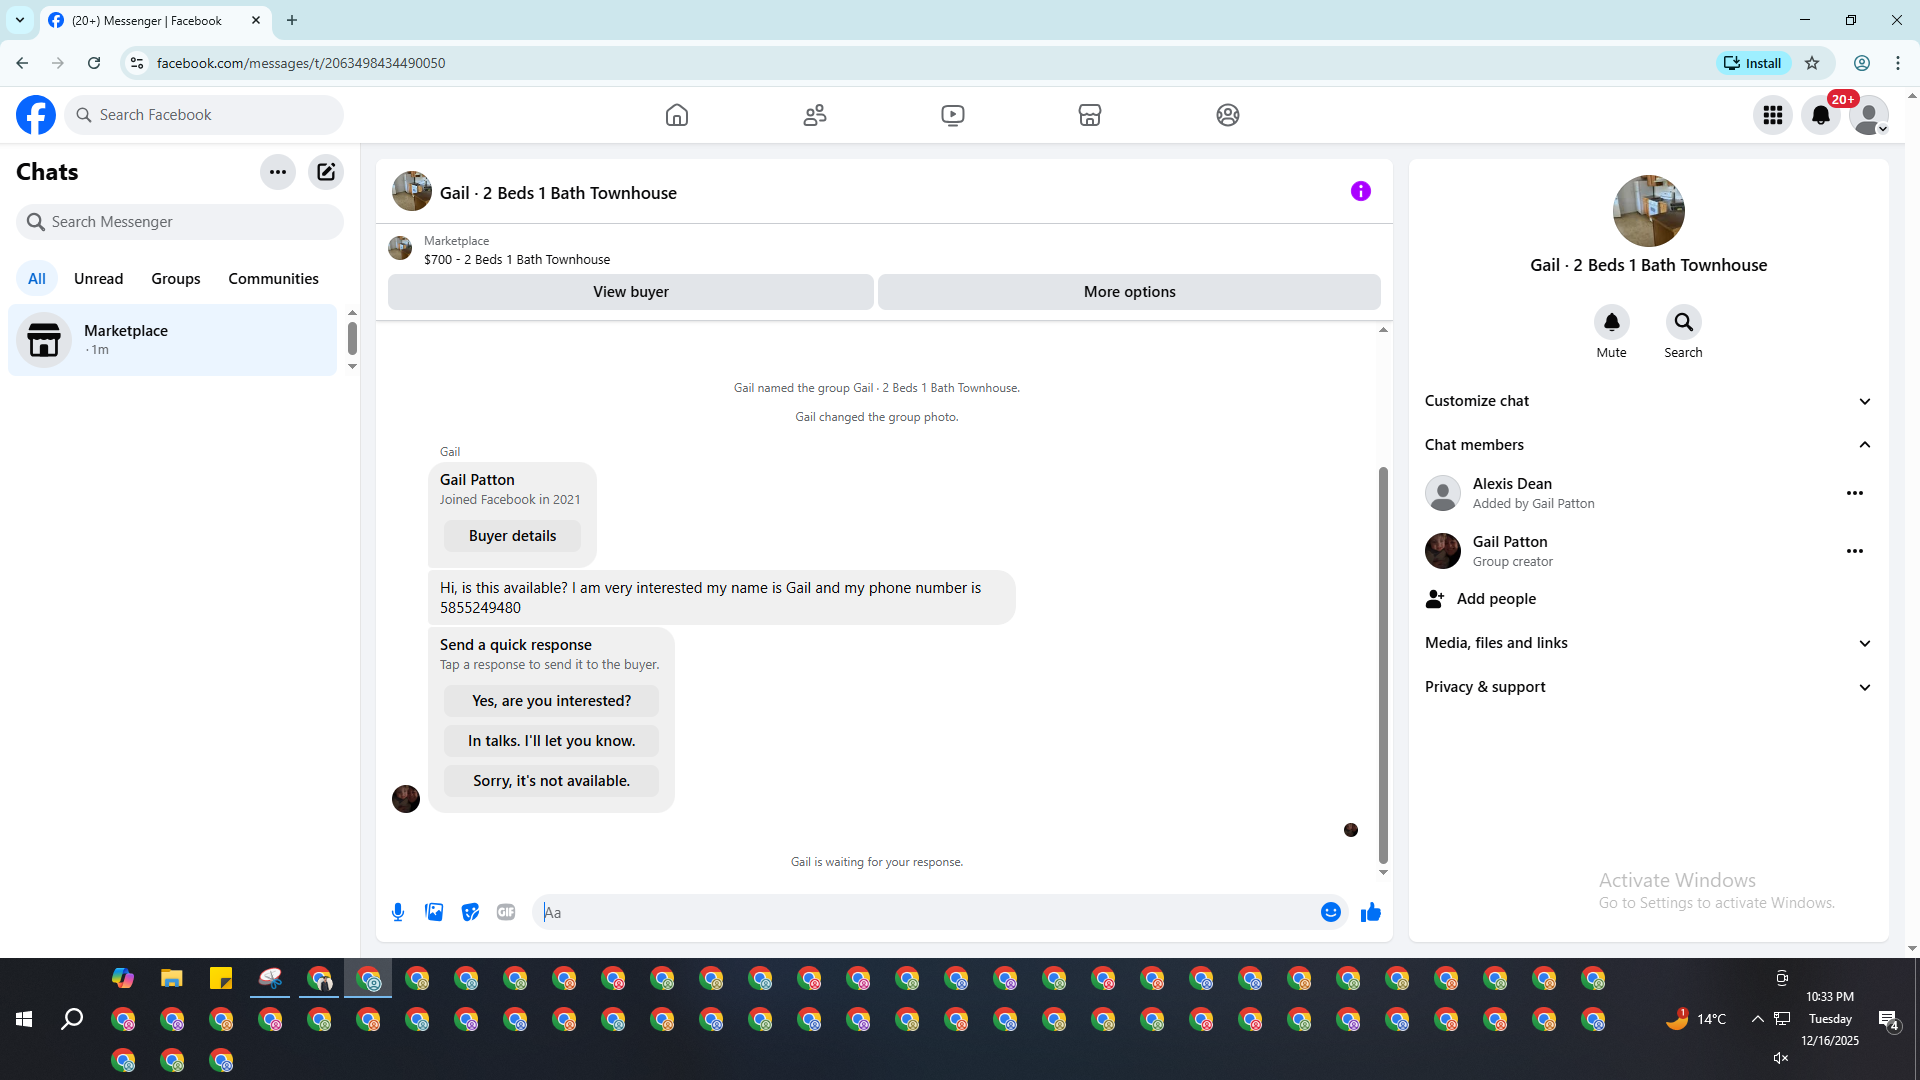Send a thumbs-up like
The width and height of the screenshot is (1920, 1080).
tap(1371, 912)
